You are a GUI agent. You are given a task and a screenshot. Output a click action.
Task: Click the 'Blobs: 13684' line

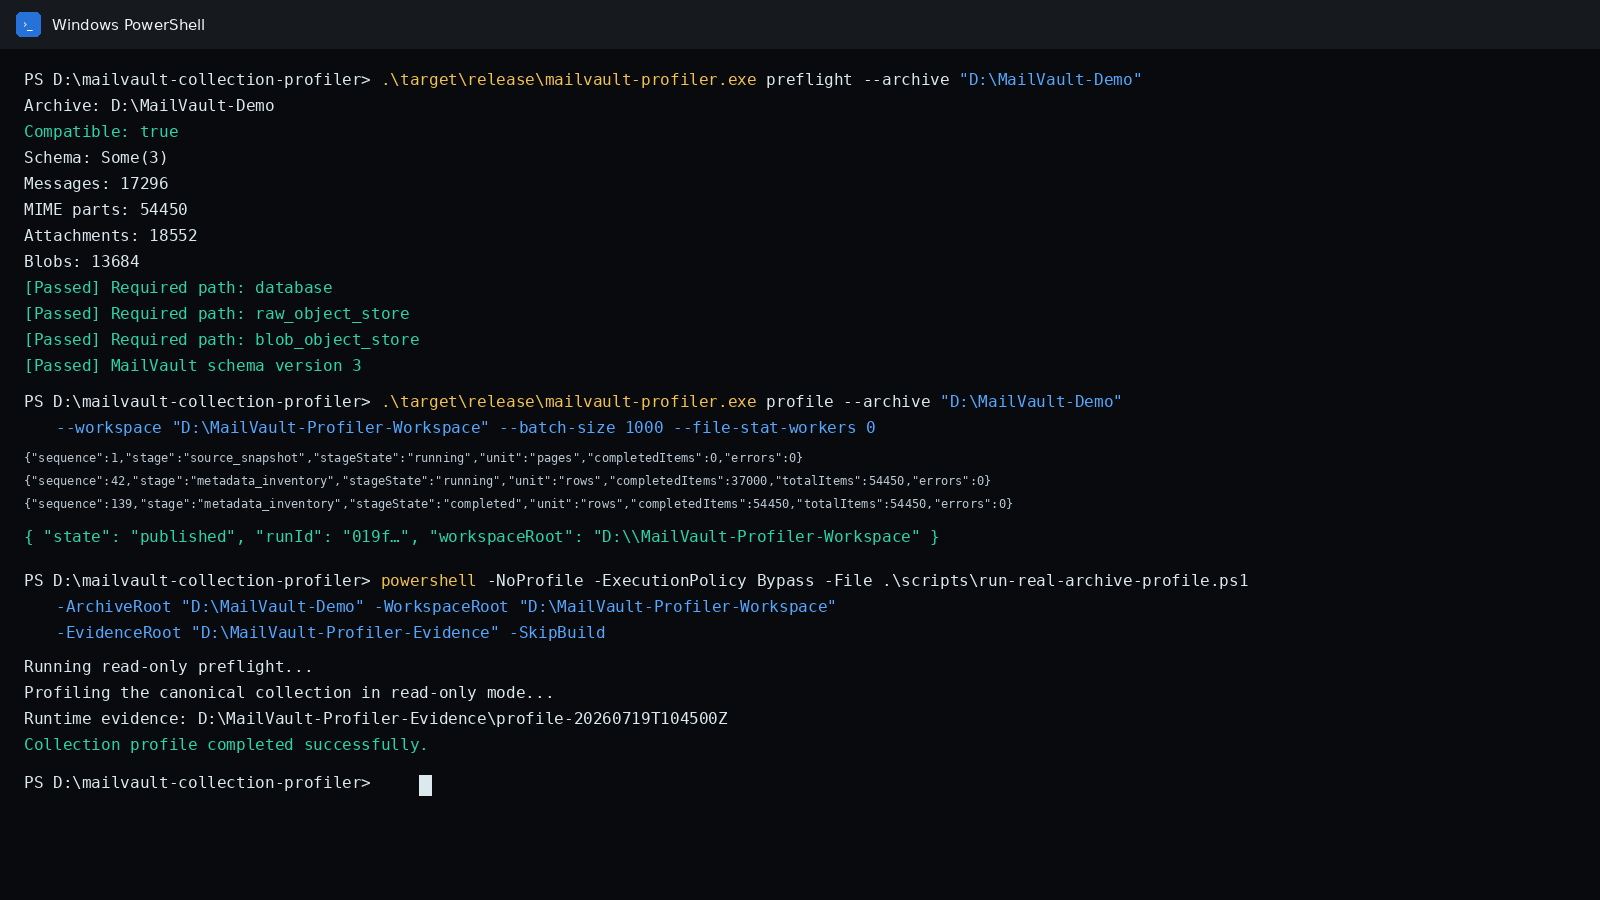pyautogui.click(x=82, y=262)
